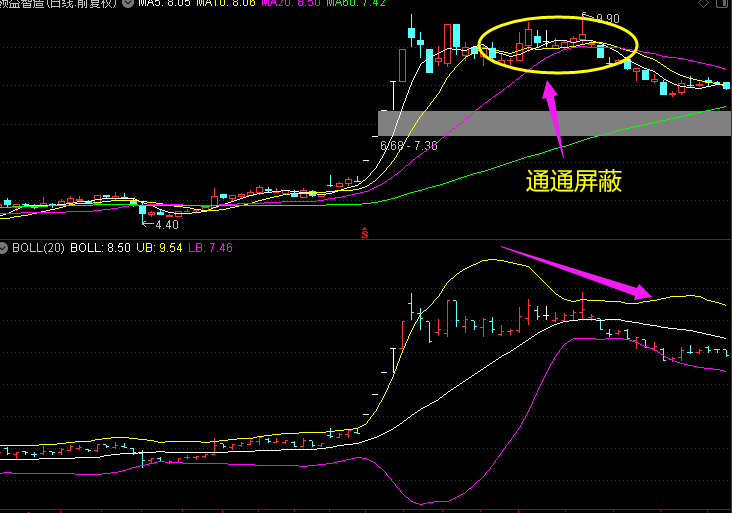Click the 6.68 - 7.36 gap range label

point(409,146)
